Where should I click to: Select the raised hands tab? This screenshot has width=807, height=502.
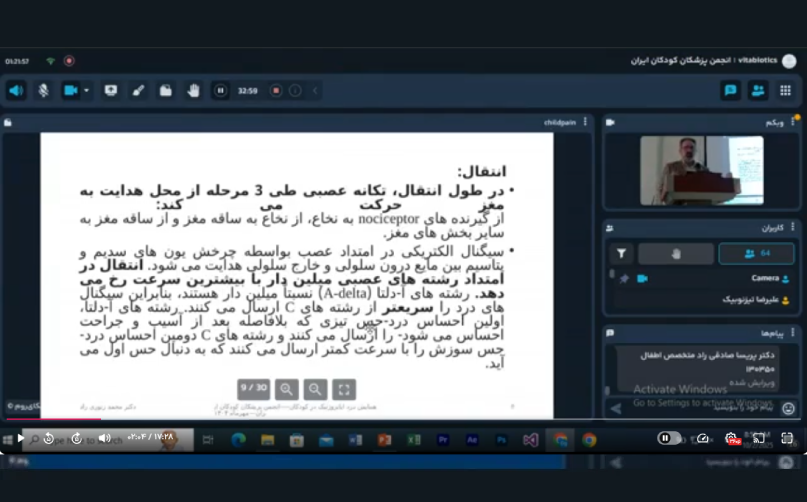[676, 253]
